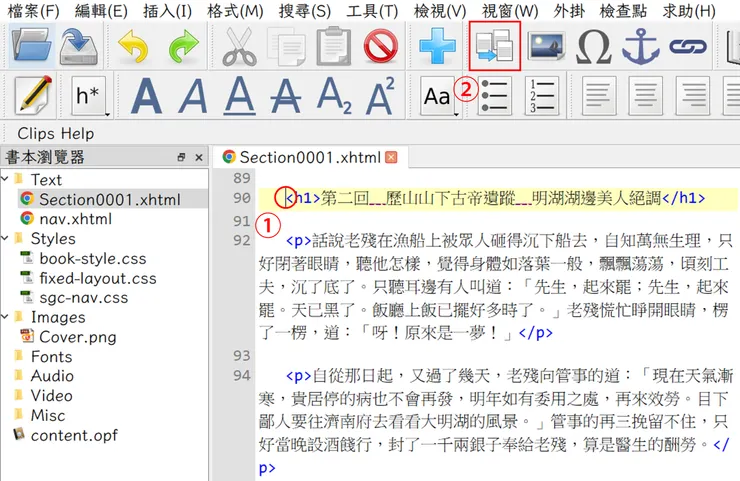Select Cover.png image file
The image size is (740, 481).
pos(77,337)
